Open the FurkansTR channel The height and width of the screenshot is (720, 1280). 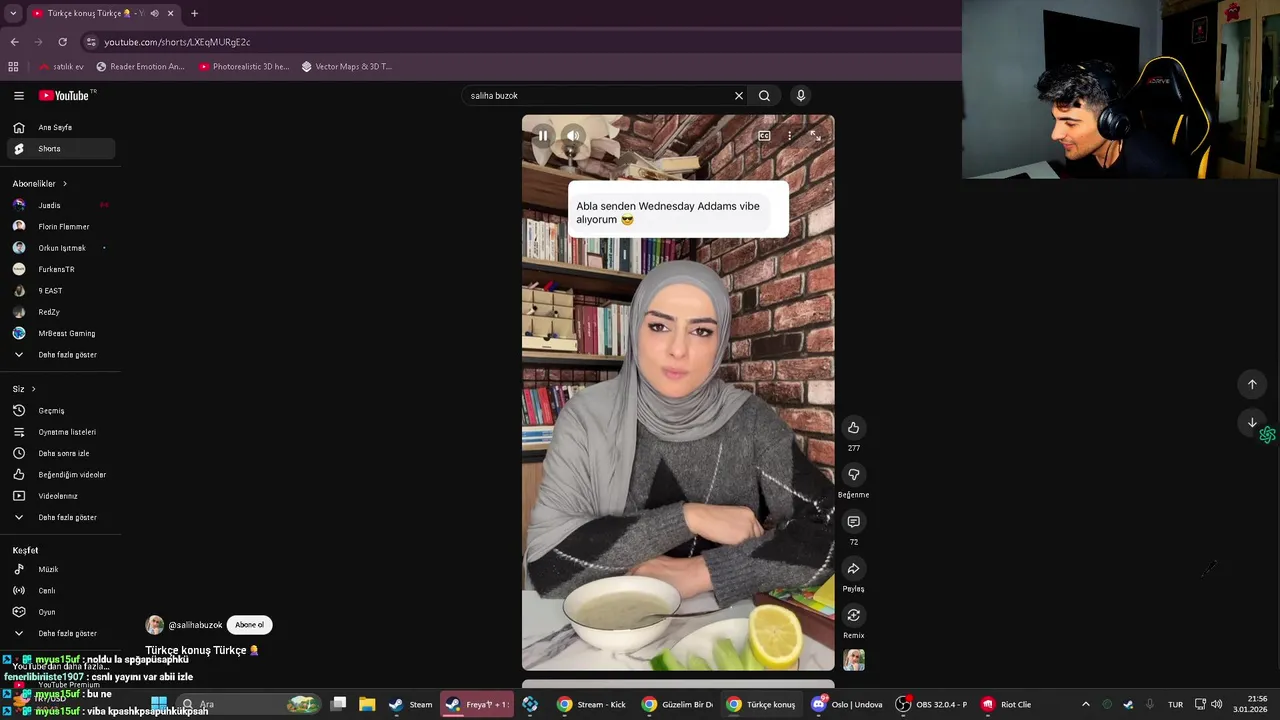(x=61, y=269)
